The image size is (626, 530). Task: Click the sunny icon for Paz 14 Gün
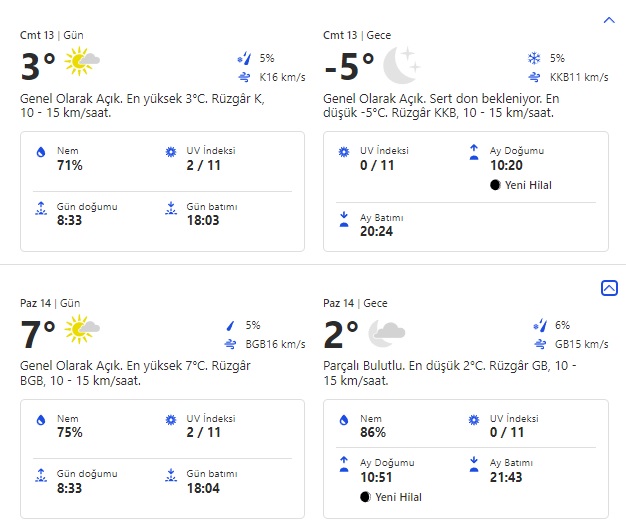[x=82, y=332]
